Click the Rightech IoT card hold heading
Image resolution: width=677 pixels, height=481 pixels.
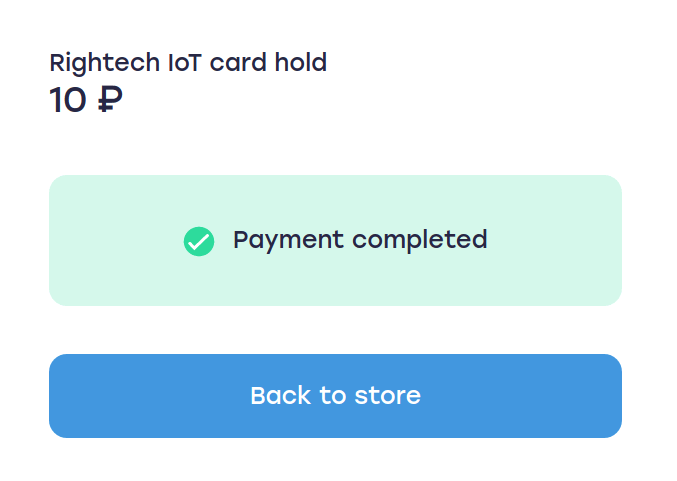(x=188, y=63)
